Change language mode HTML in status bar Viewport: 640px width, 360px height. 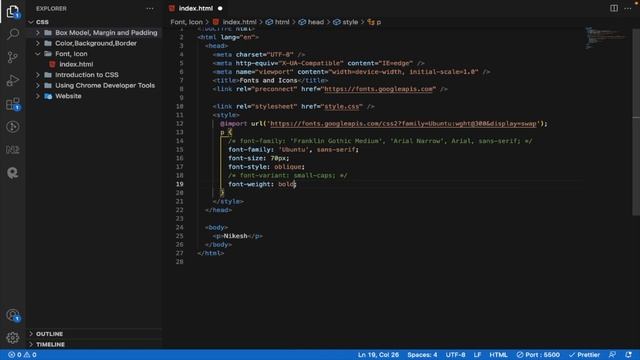coord(498,355)
